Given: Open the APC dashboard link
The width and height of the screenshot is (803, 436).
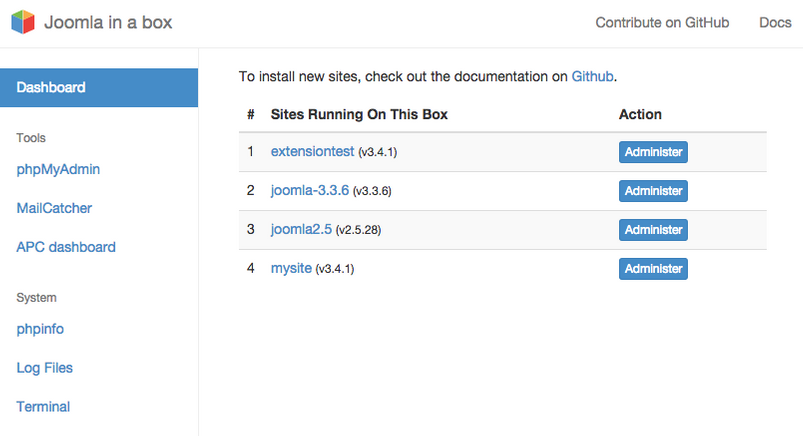Looking at the screenshot, I should click(66, 247).
